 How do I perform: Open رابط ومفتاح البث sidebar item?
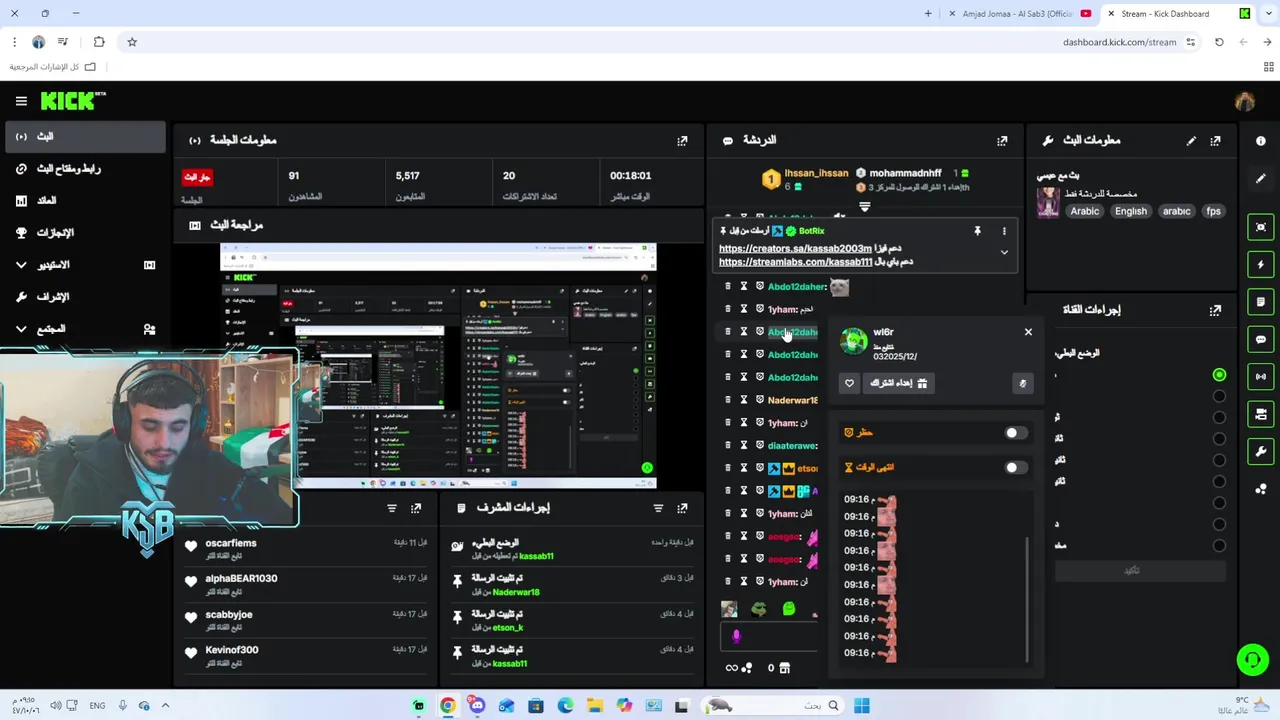(x=84, y=168)
